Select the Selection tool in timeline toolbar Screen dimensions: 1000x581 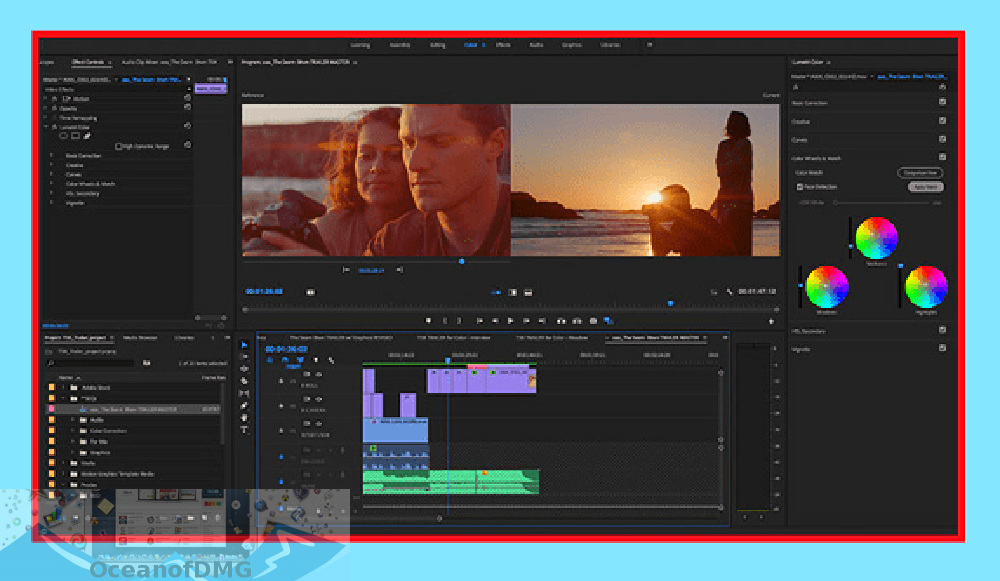pyautogui.click(x=244, y=345)
